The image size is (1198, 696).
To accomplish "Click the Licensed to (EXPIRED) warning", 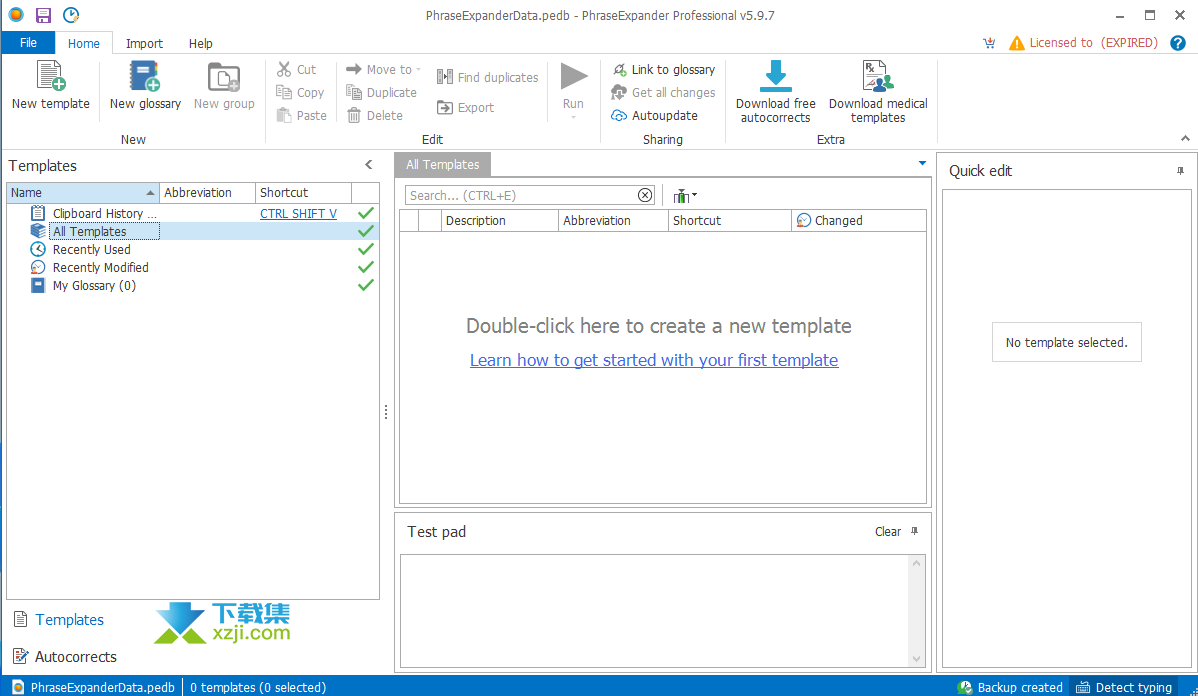I will (x=1083, y=43).
